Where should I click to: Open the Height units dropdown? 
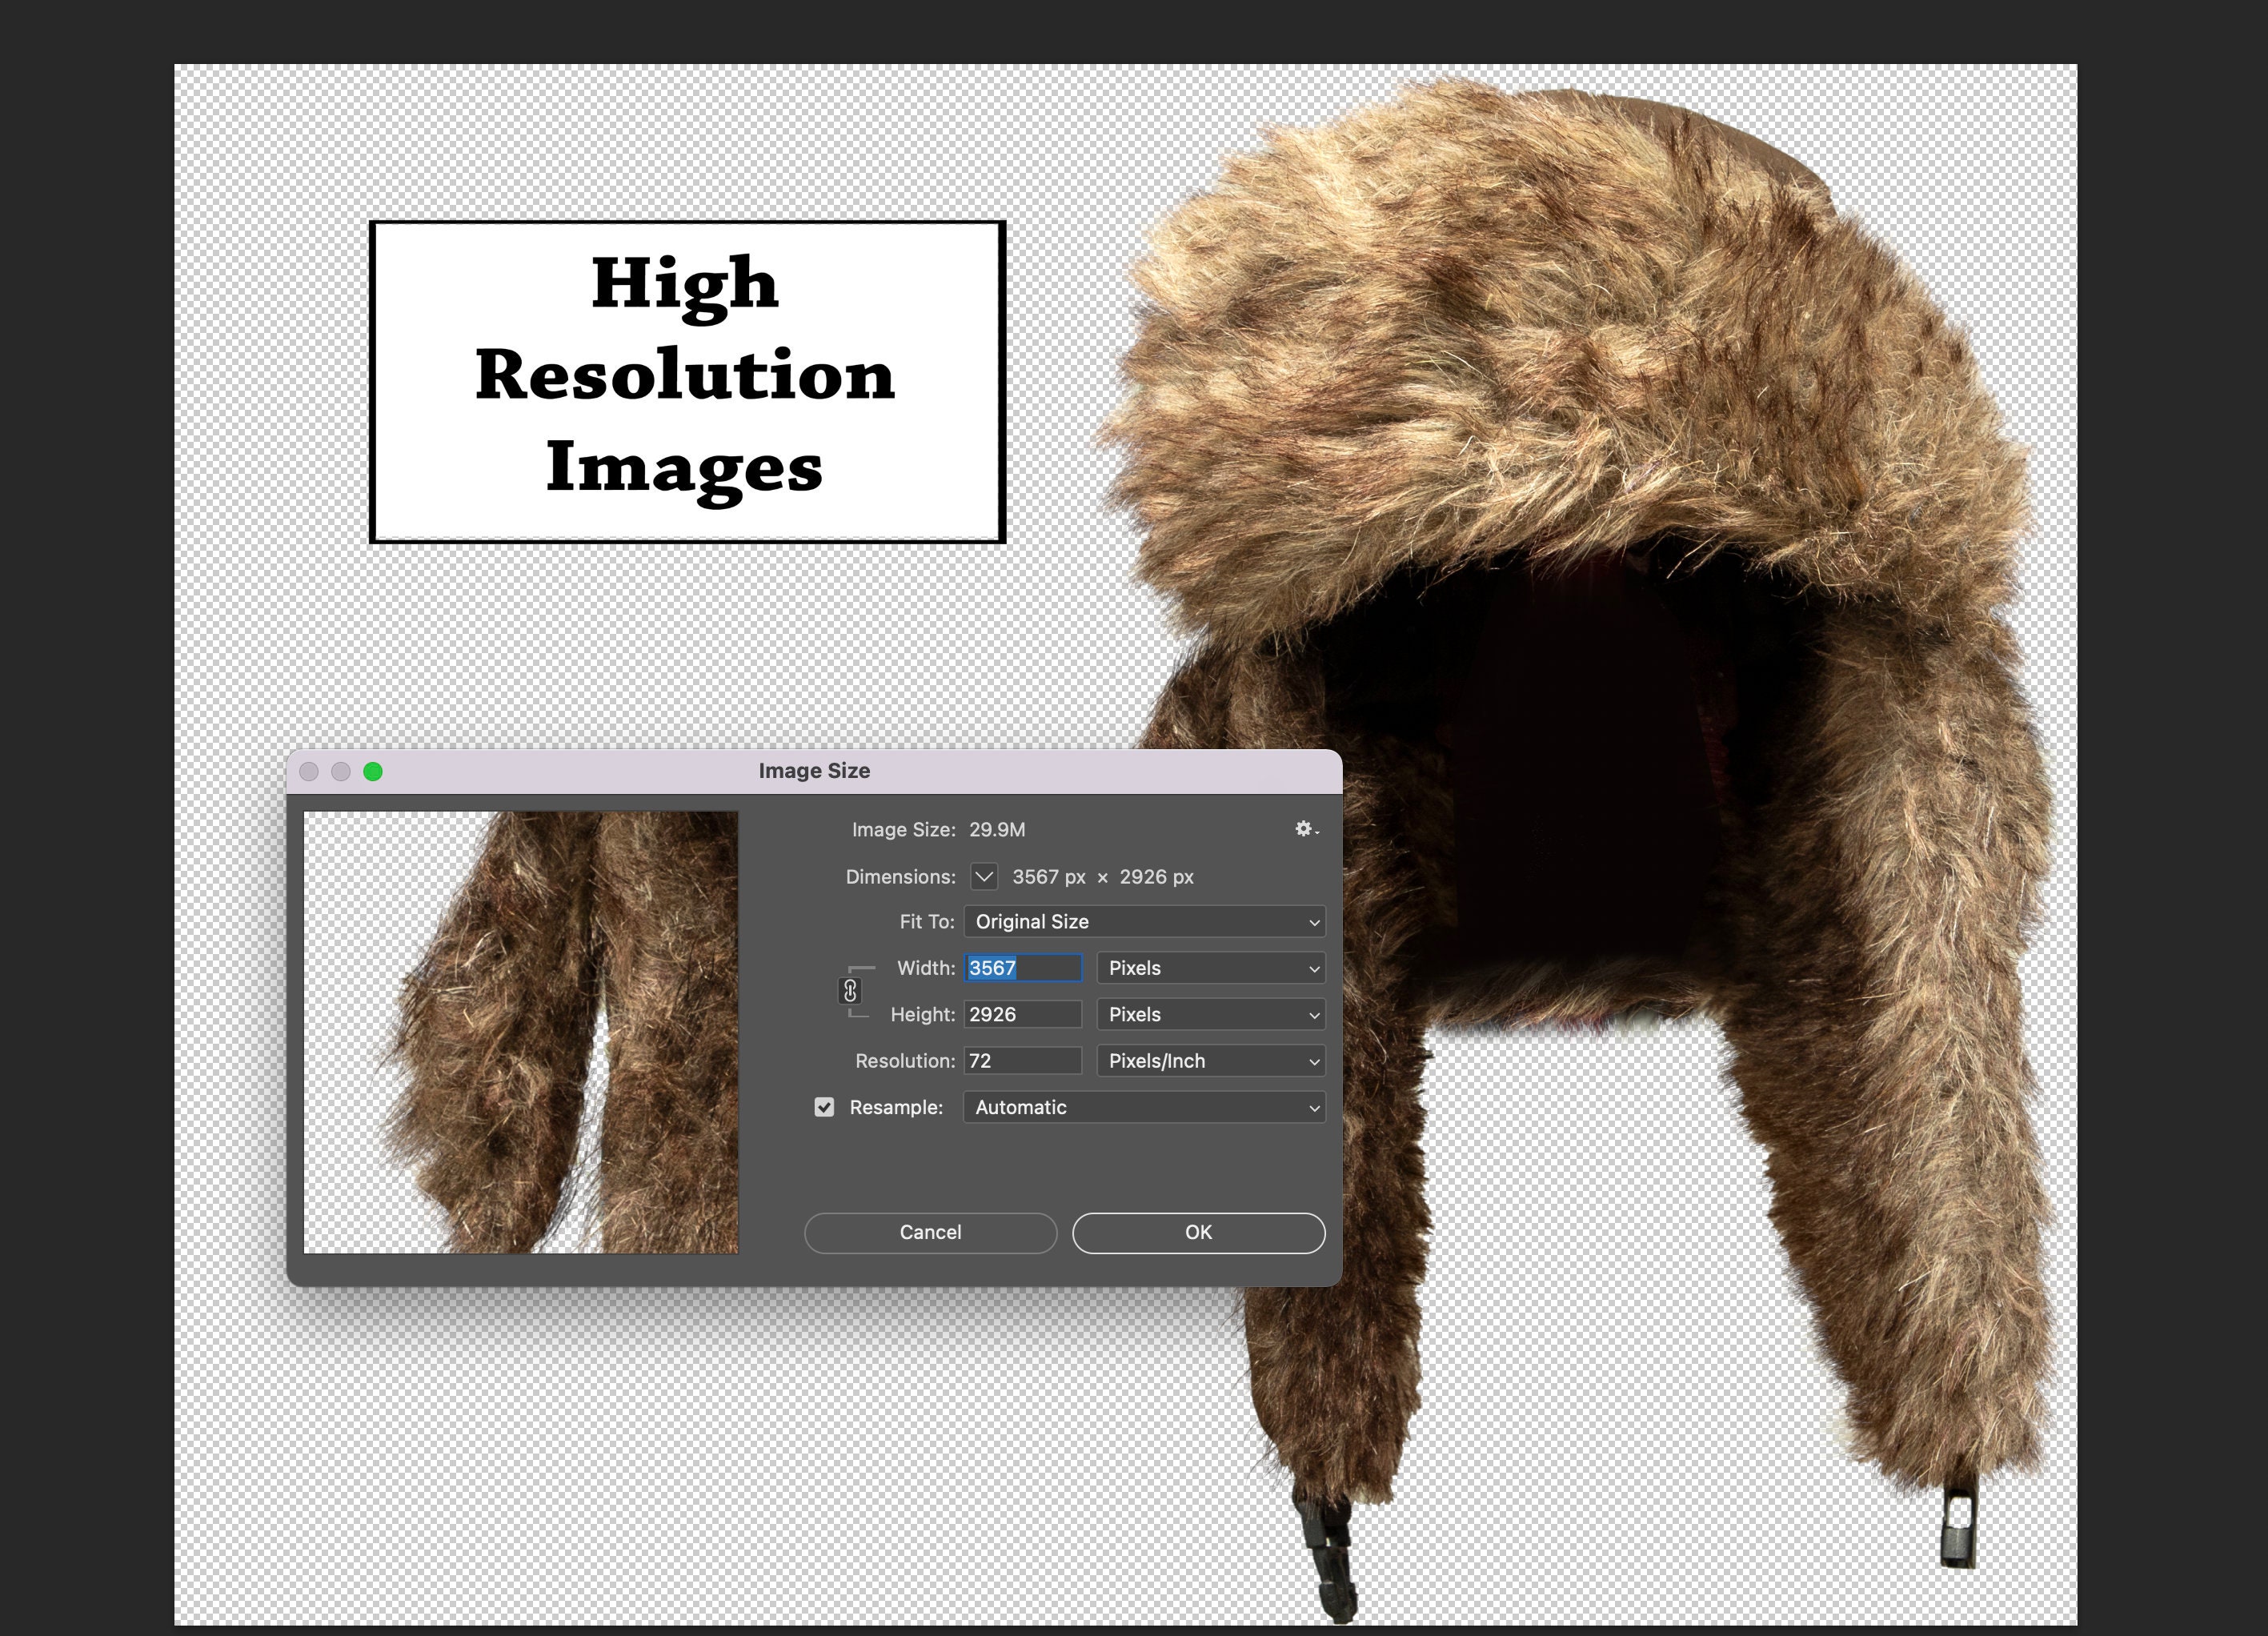pos(1210,1014)
